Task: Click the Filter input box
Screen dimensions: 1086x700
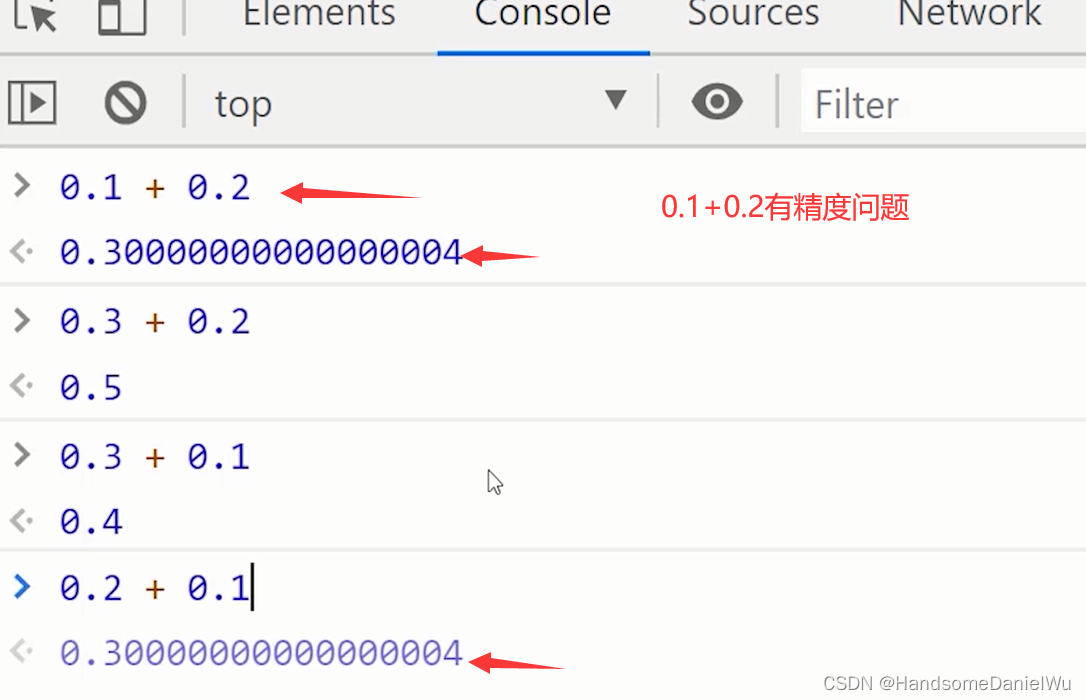Action: point(900,102)
